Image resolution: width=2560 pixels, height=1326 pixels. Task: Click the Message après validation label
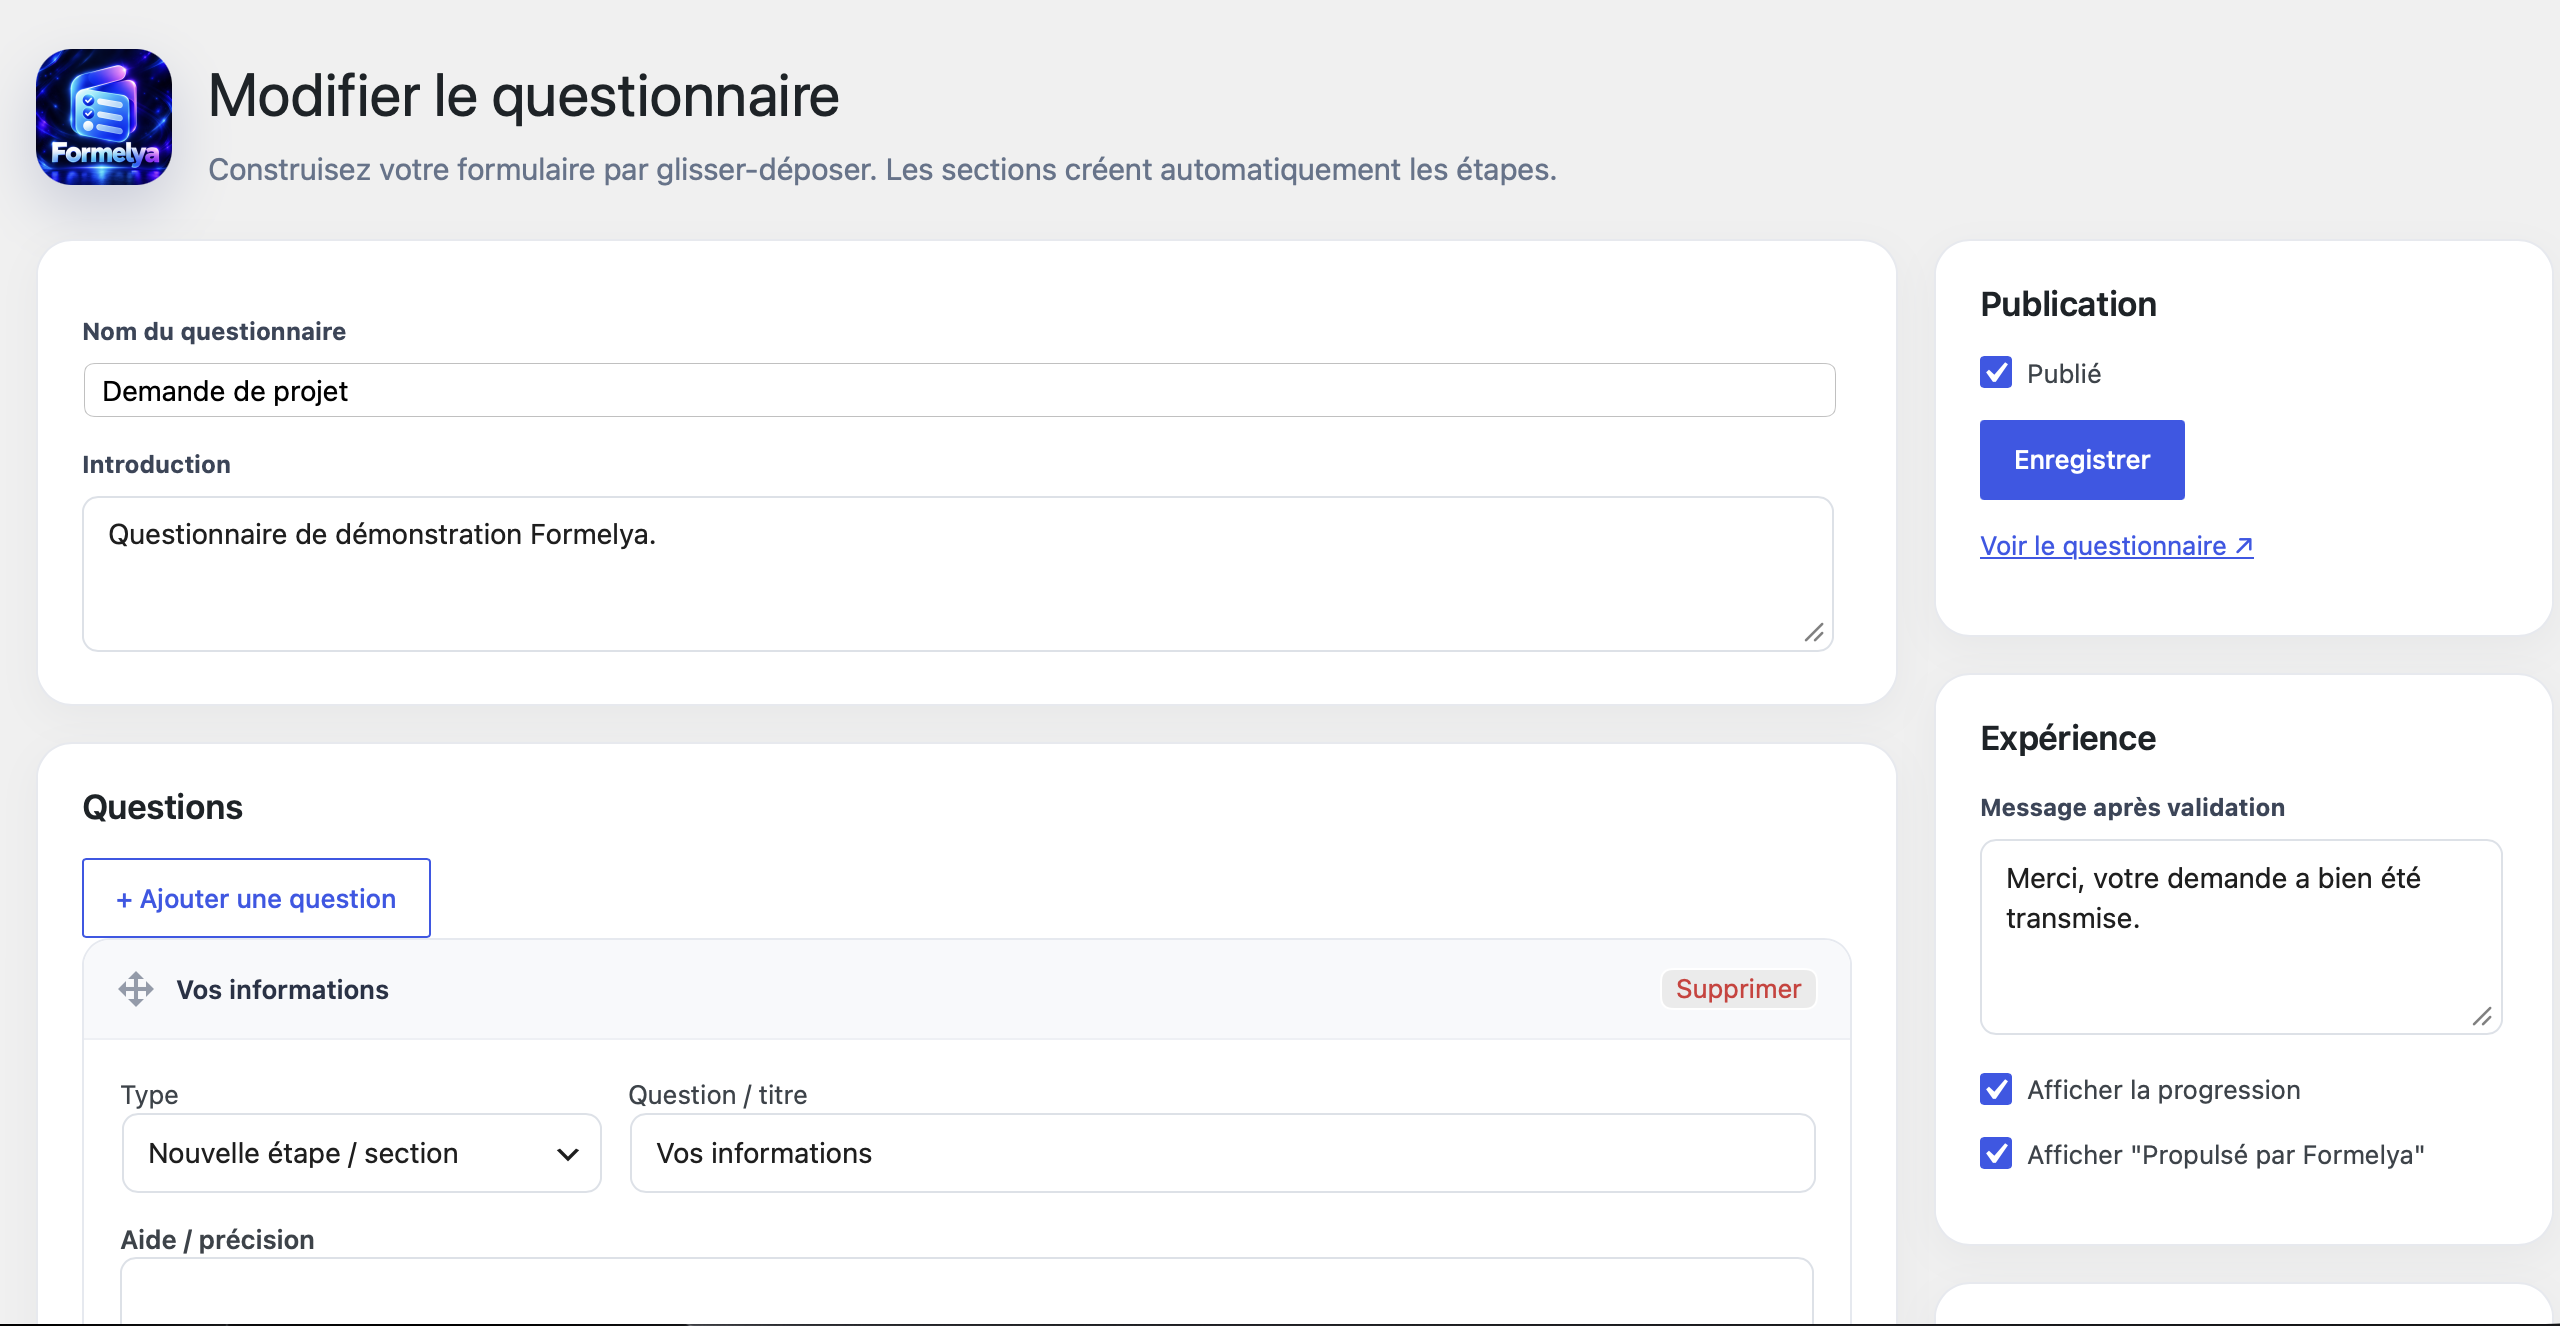point(2132,807)
